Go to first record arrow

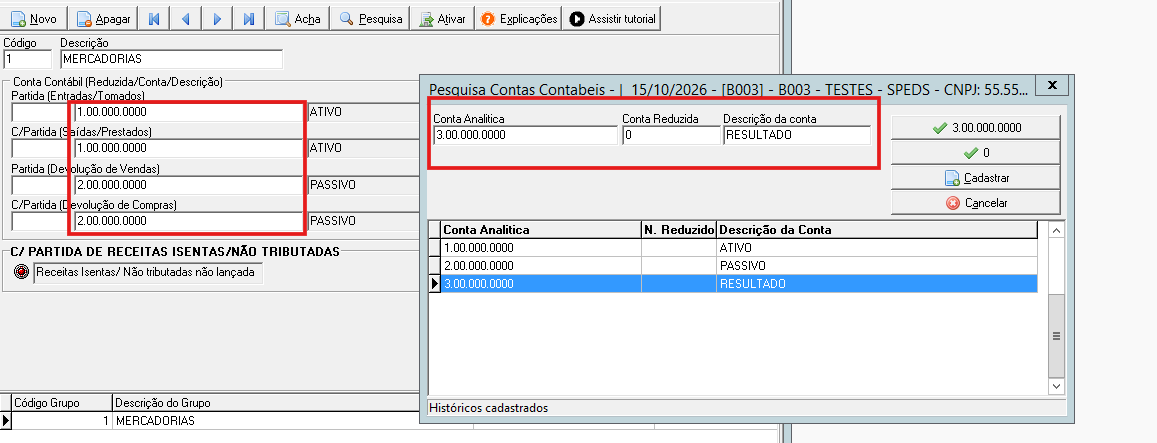tap(154, 18)
